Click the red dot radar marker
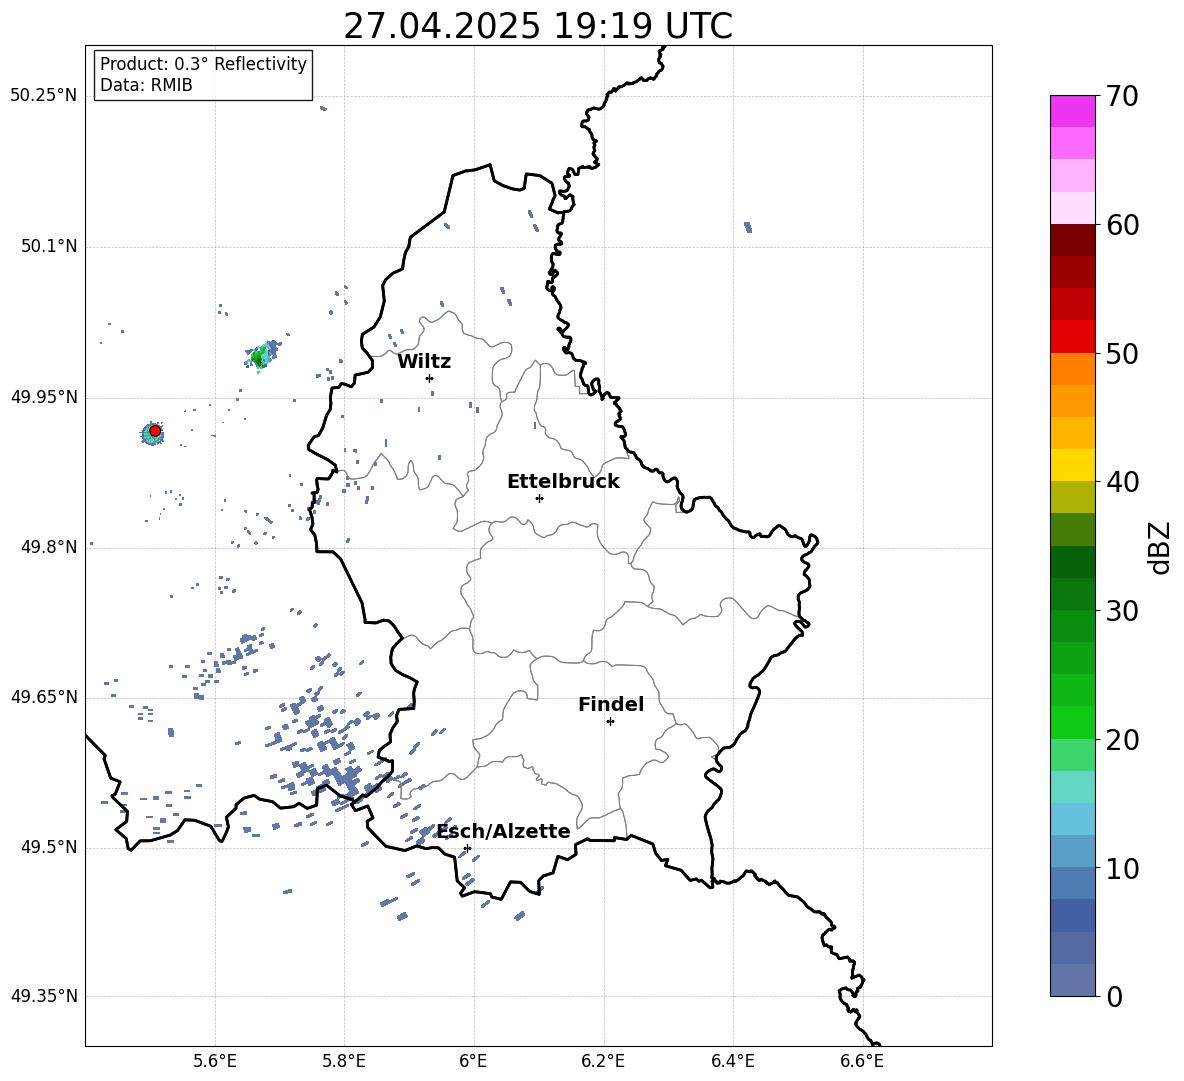The image size is (1184, 1081). pos(155,431)
